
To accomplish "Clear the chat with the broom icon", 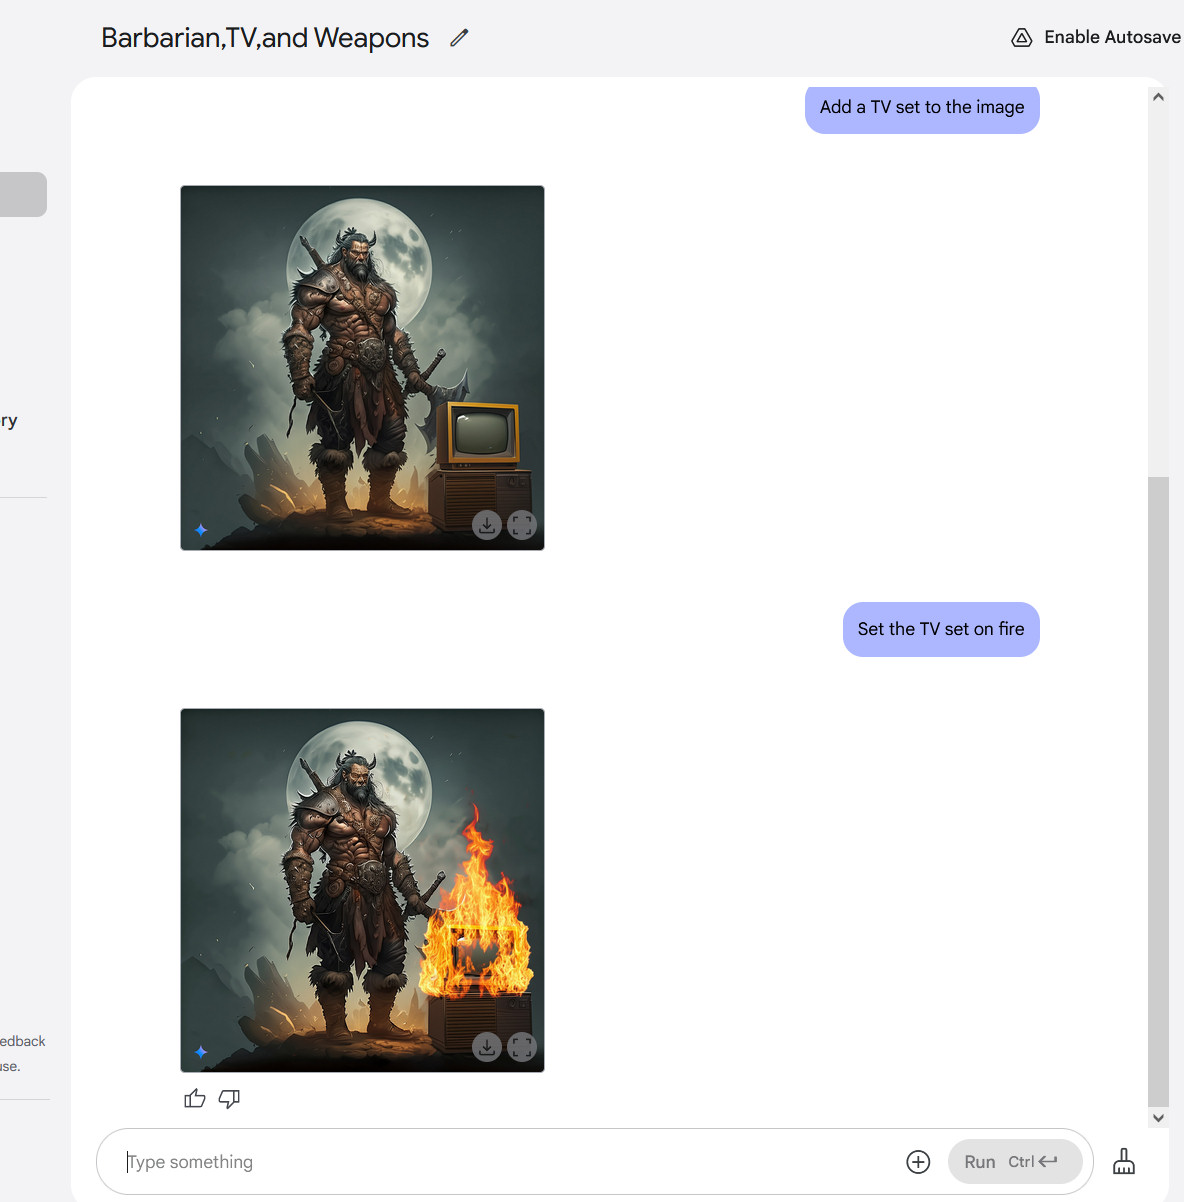I will click(x=1124, y=1161).
